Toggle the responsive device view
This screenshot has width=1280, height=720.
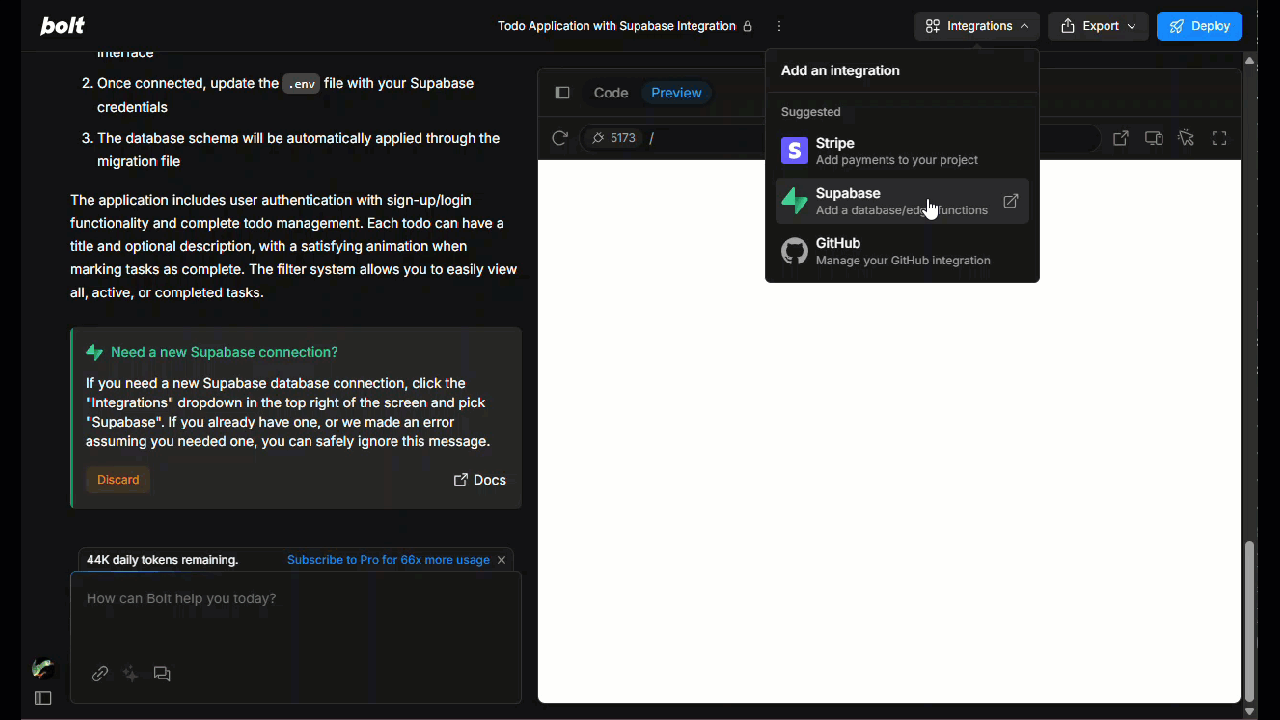pyautogui.click(x=1153, y=138)
